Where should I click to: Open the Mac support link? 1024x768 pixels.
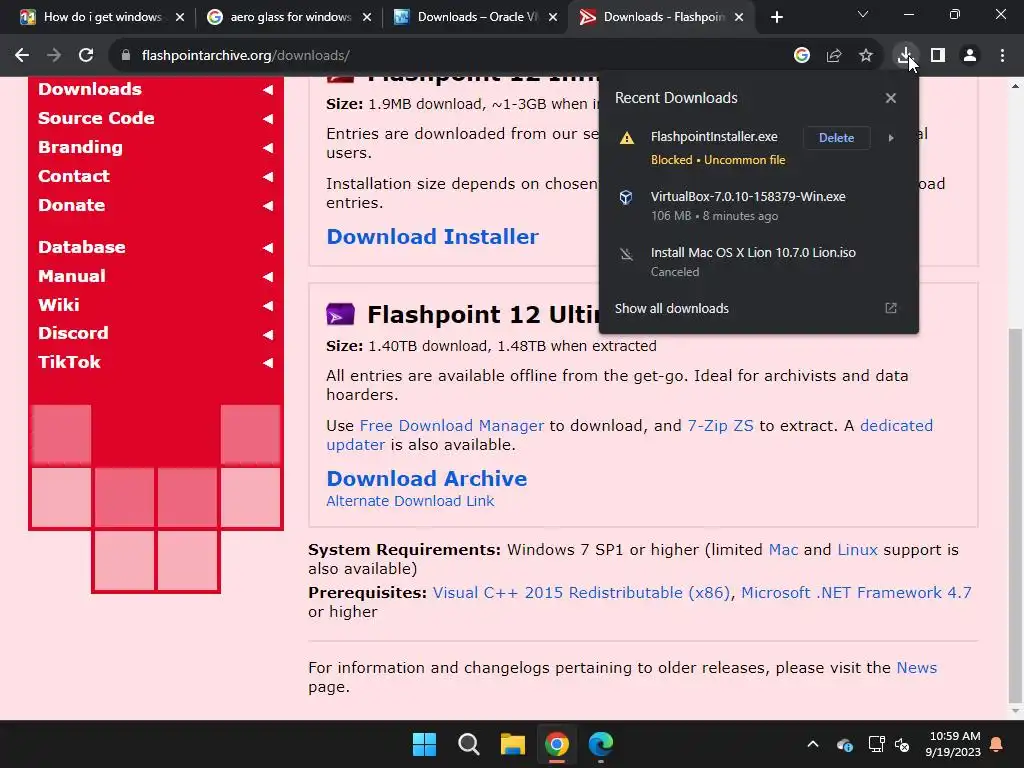pyautogui.click(x=783, y=550)
